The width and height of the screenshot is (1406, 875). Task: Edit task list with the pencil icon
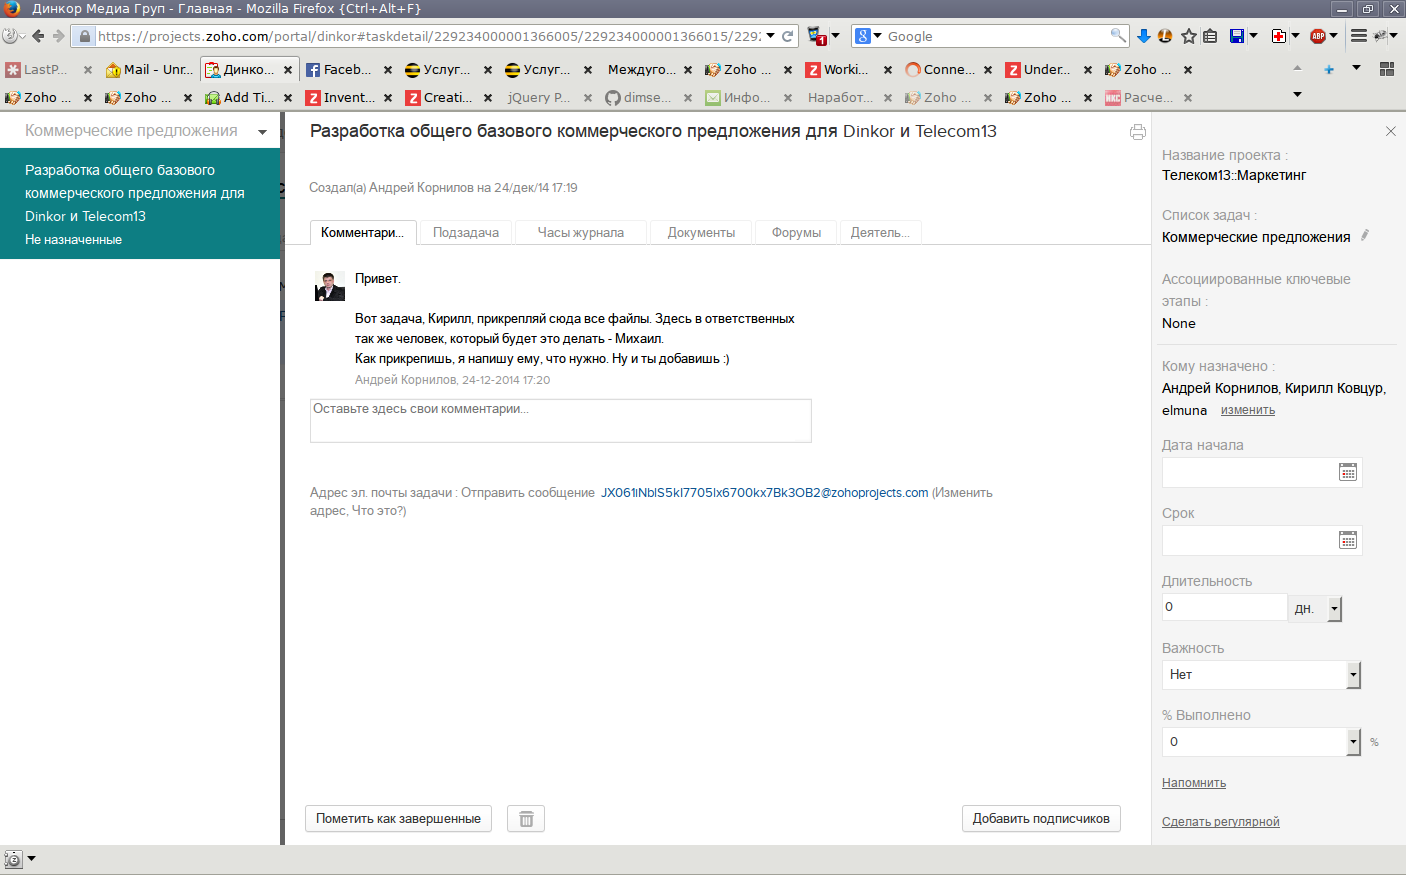tap(1365, 236)
